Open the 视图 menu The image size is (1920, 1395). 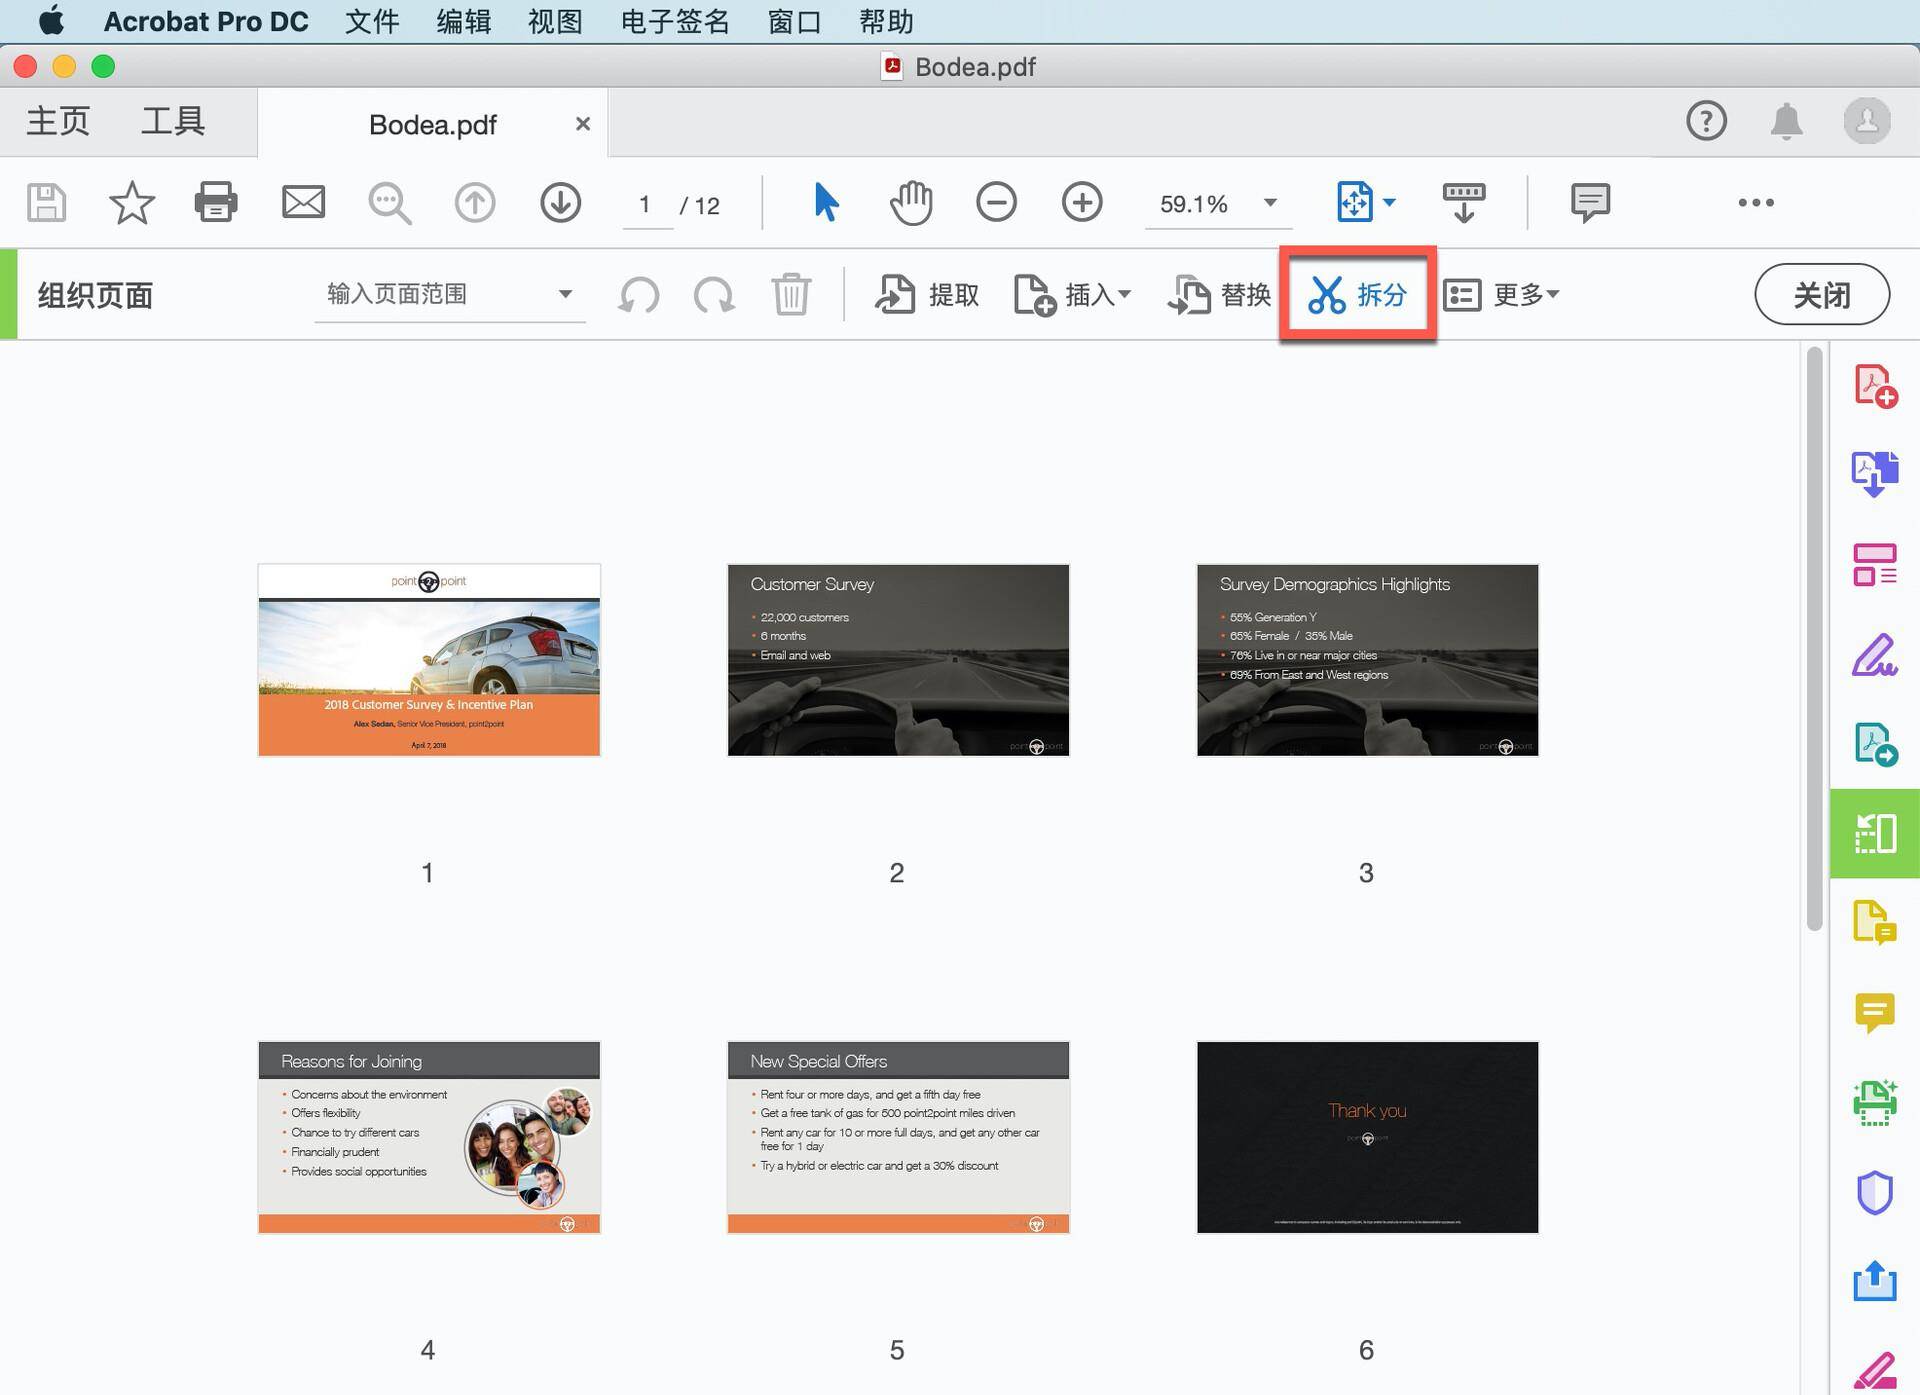click(x=553, y=21)
